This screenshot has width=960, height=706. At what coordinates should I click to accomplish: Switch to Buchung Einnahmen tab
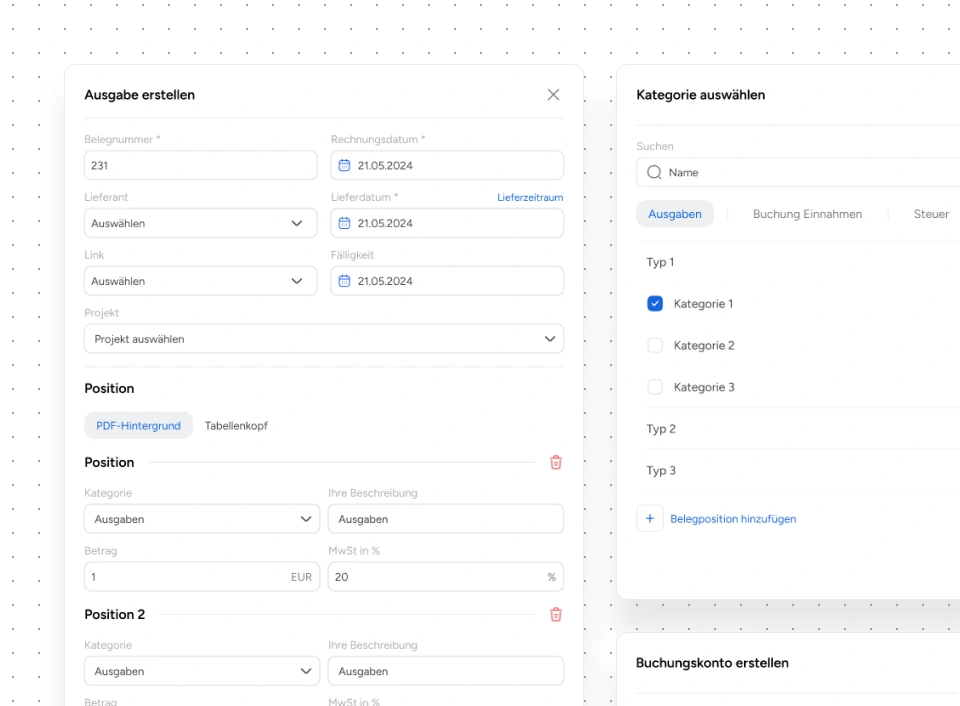pos(807,214)
